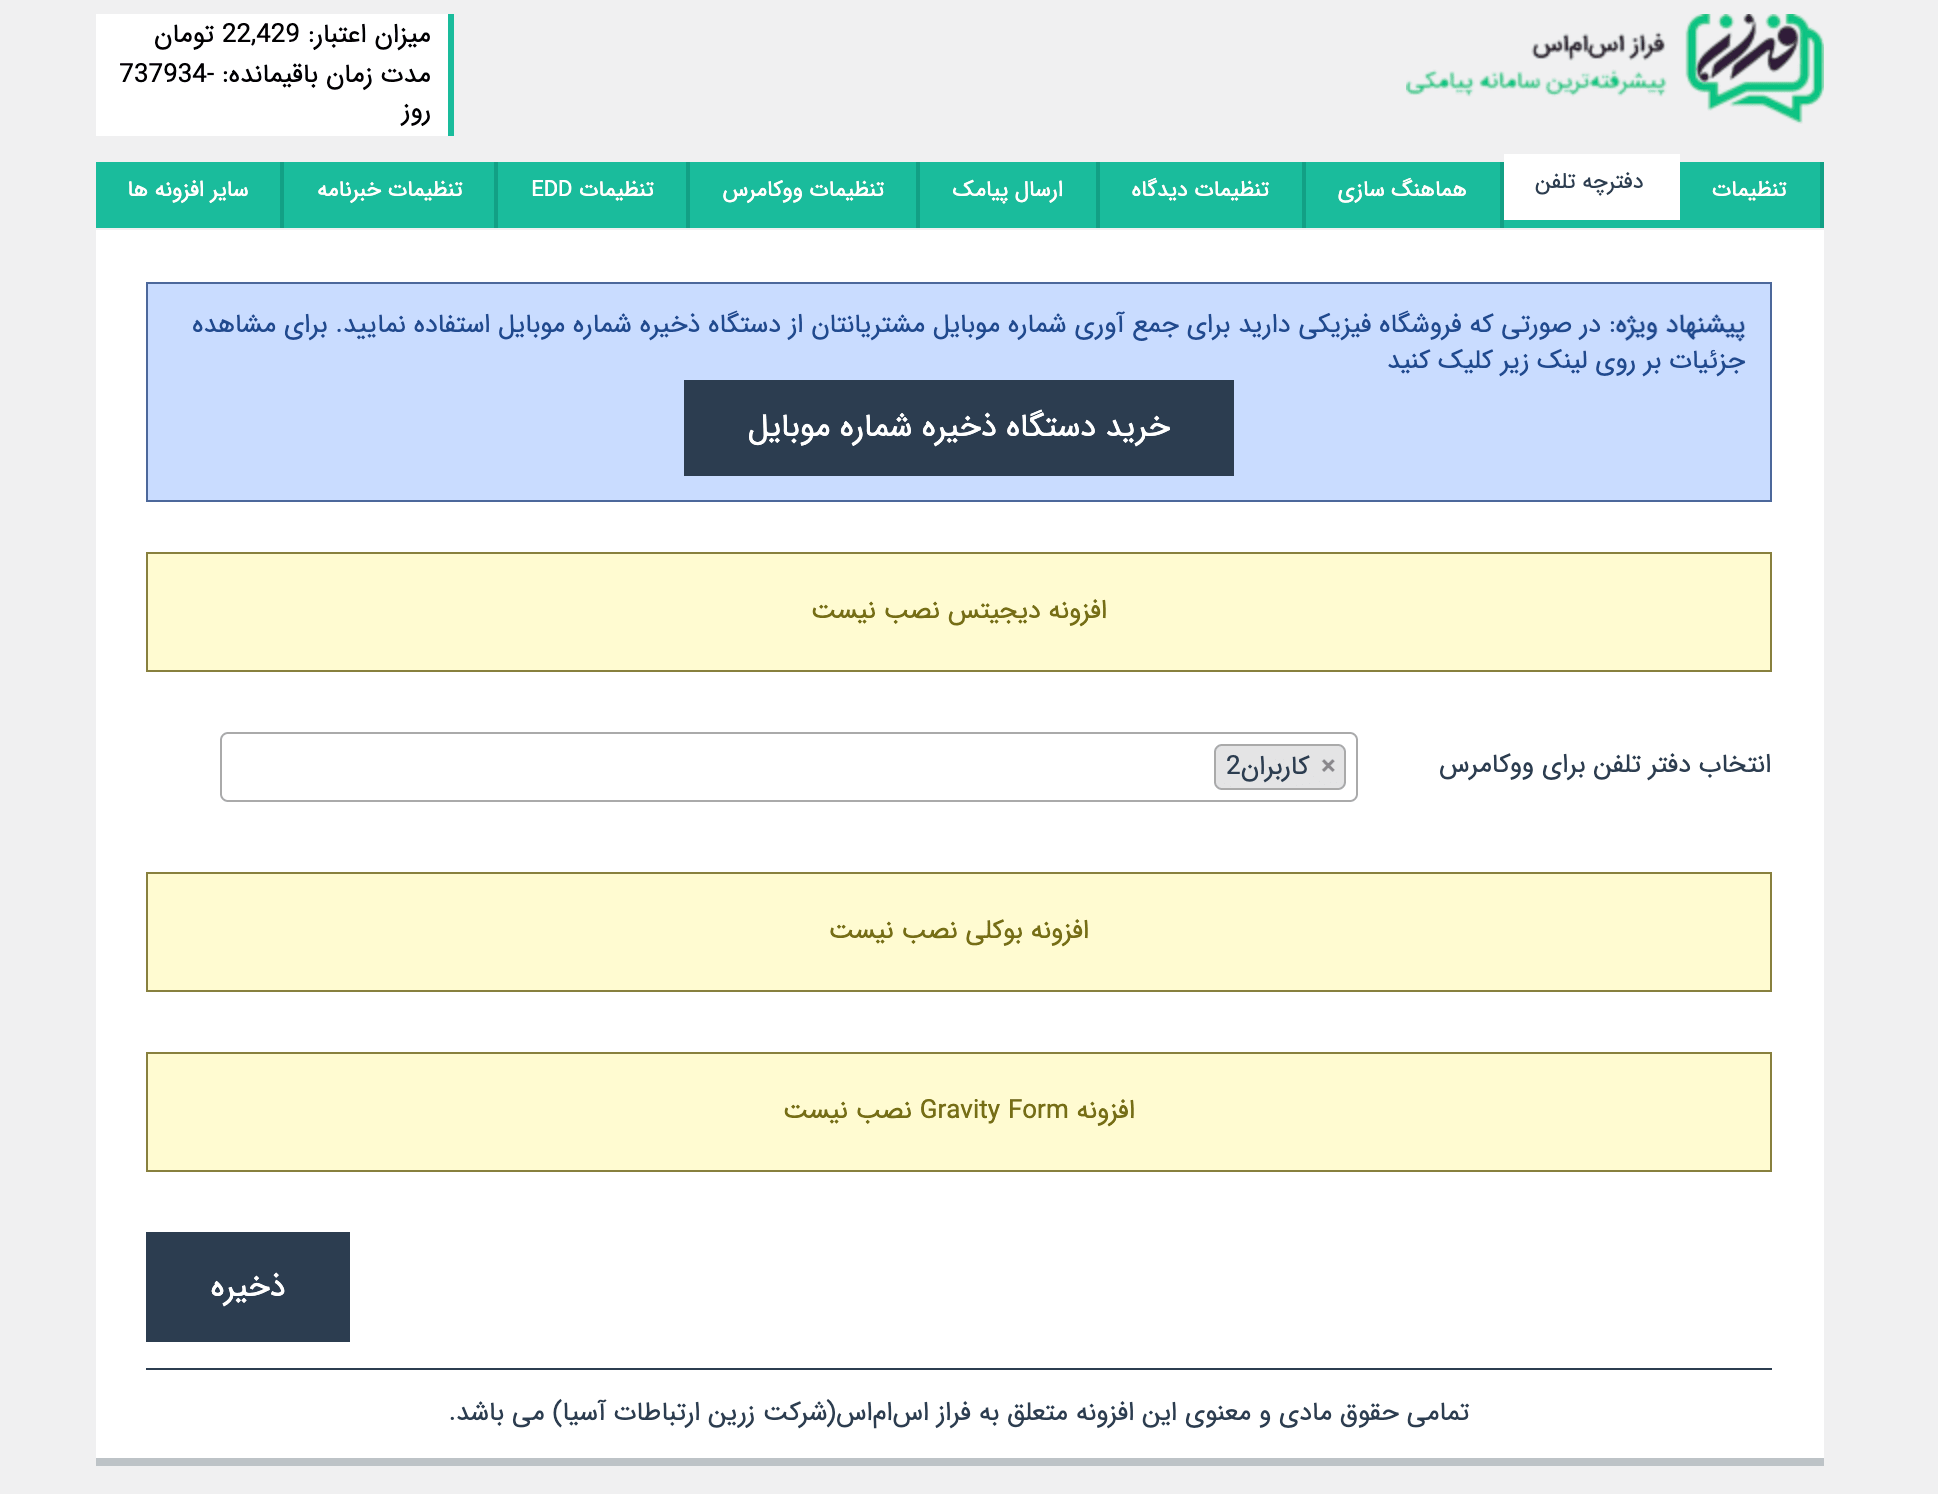Click the افزونه بوکلی نصب نیست notice
This screenshot has width=1938, height=1494.
(x=959, y=932)
